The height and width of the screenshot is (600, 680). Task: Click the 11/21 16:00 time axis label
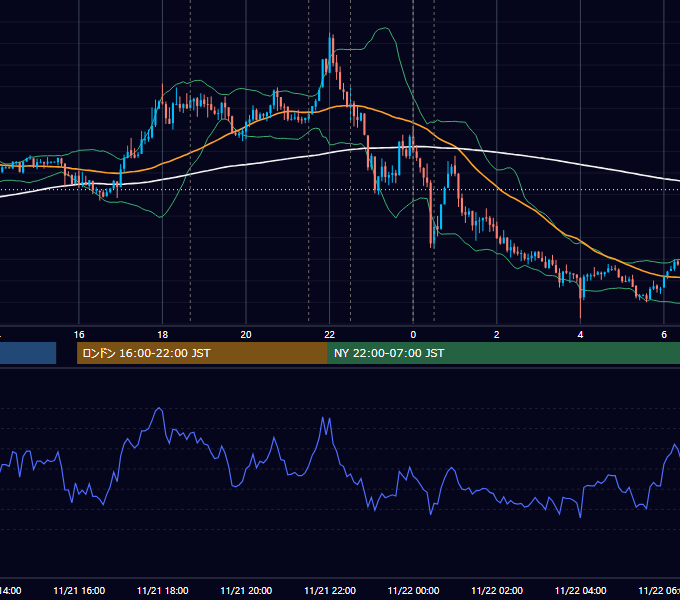(79, 591)
